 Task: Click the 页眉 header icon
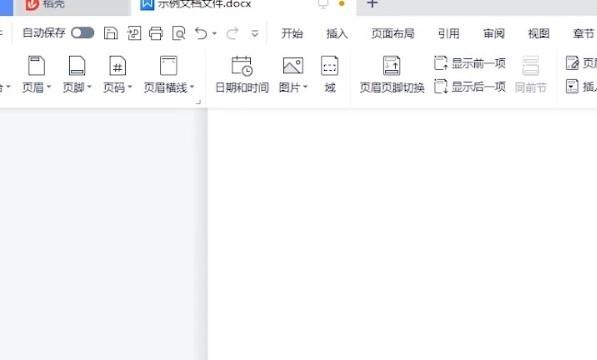click(37, 66)
